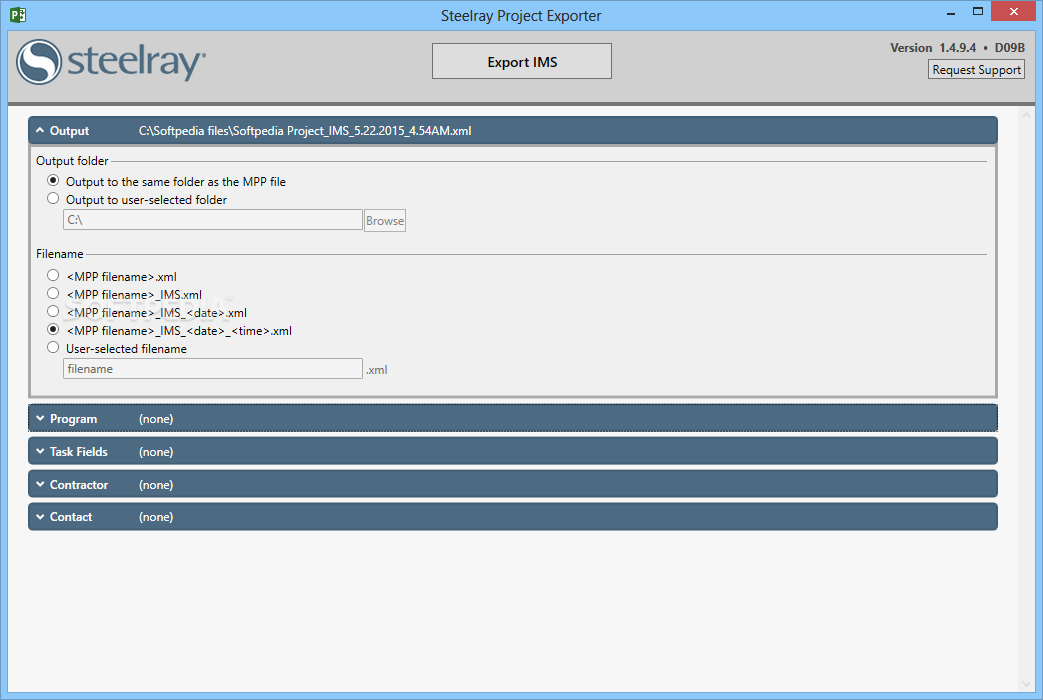Image resolution: width=1043 pixels, height=700 pixels.
Task: Expand the Task Fields section
Action: tap(513, 451)
